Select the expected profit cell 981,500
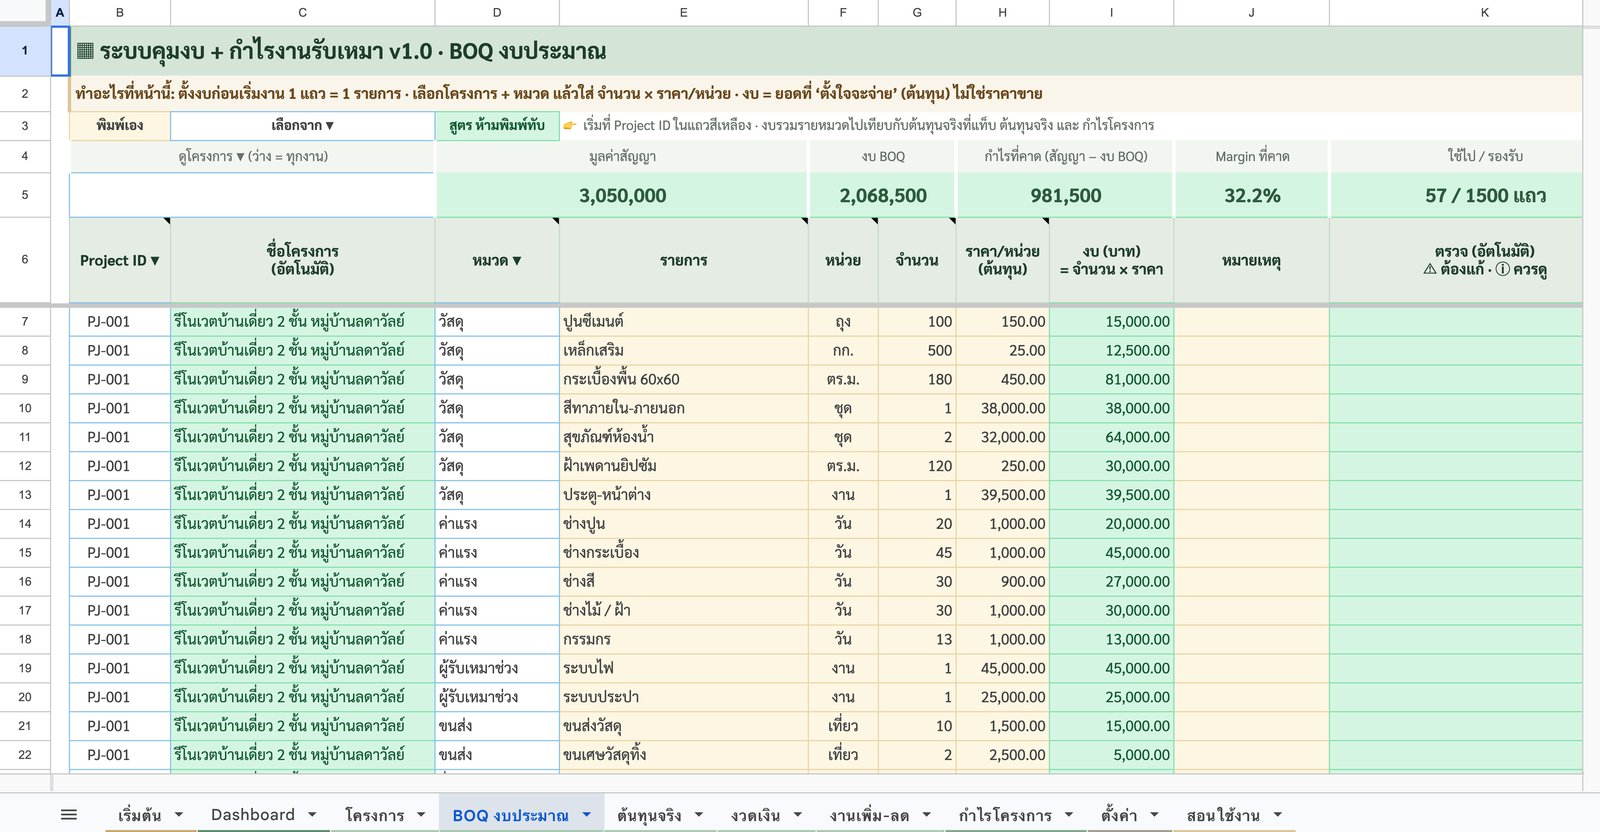The image size is (1600, 832). [1065, 195]
